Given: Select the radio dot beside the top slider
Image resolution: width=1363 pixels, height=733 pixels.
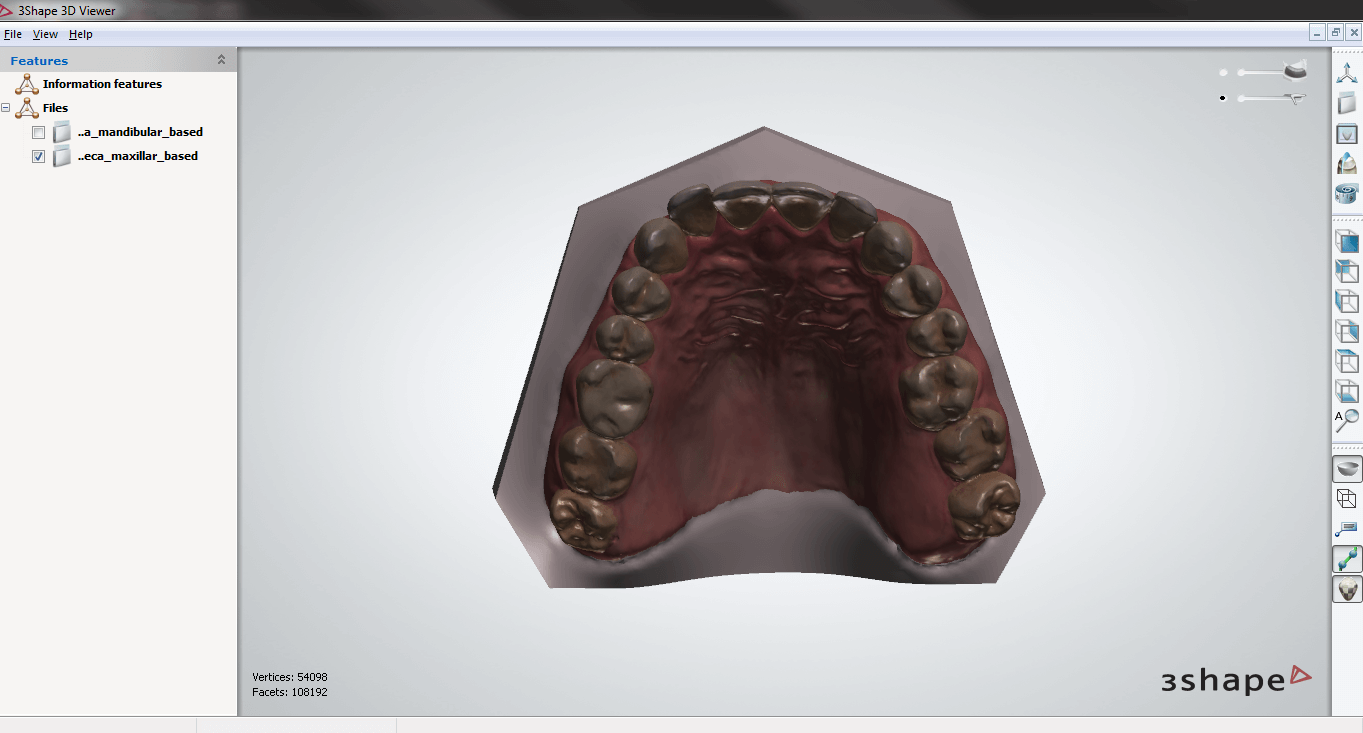Looking at the screenshot, I should [x=1223, y=72].
